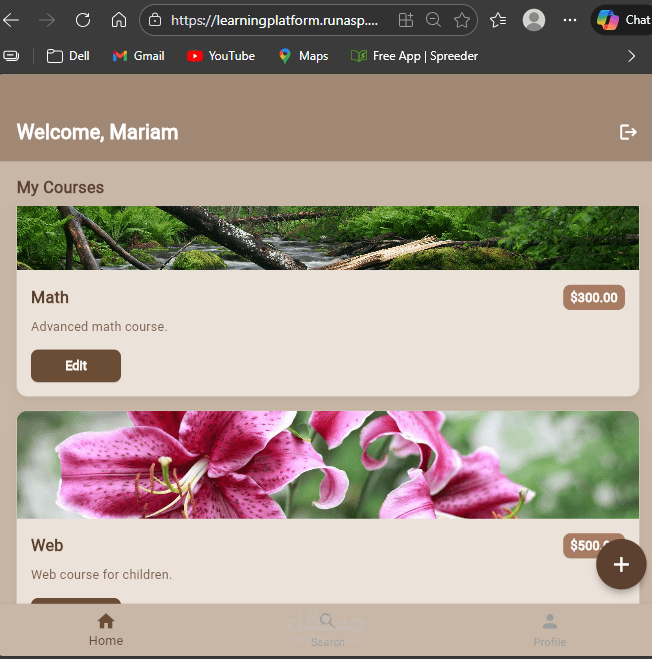Open the Free App | Spreeder bookmark
This screenshot has height=659, width=652.
pyautogui.click(x=414, y=56)
